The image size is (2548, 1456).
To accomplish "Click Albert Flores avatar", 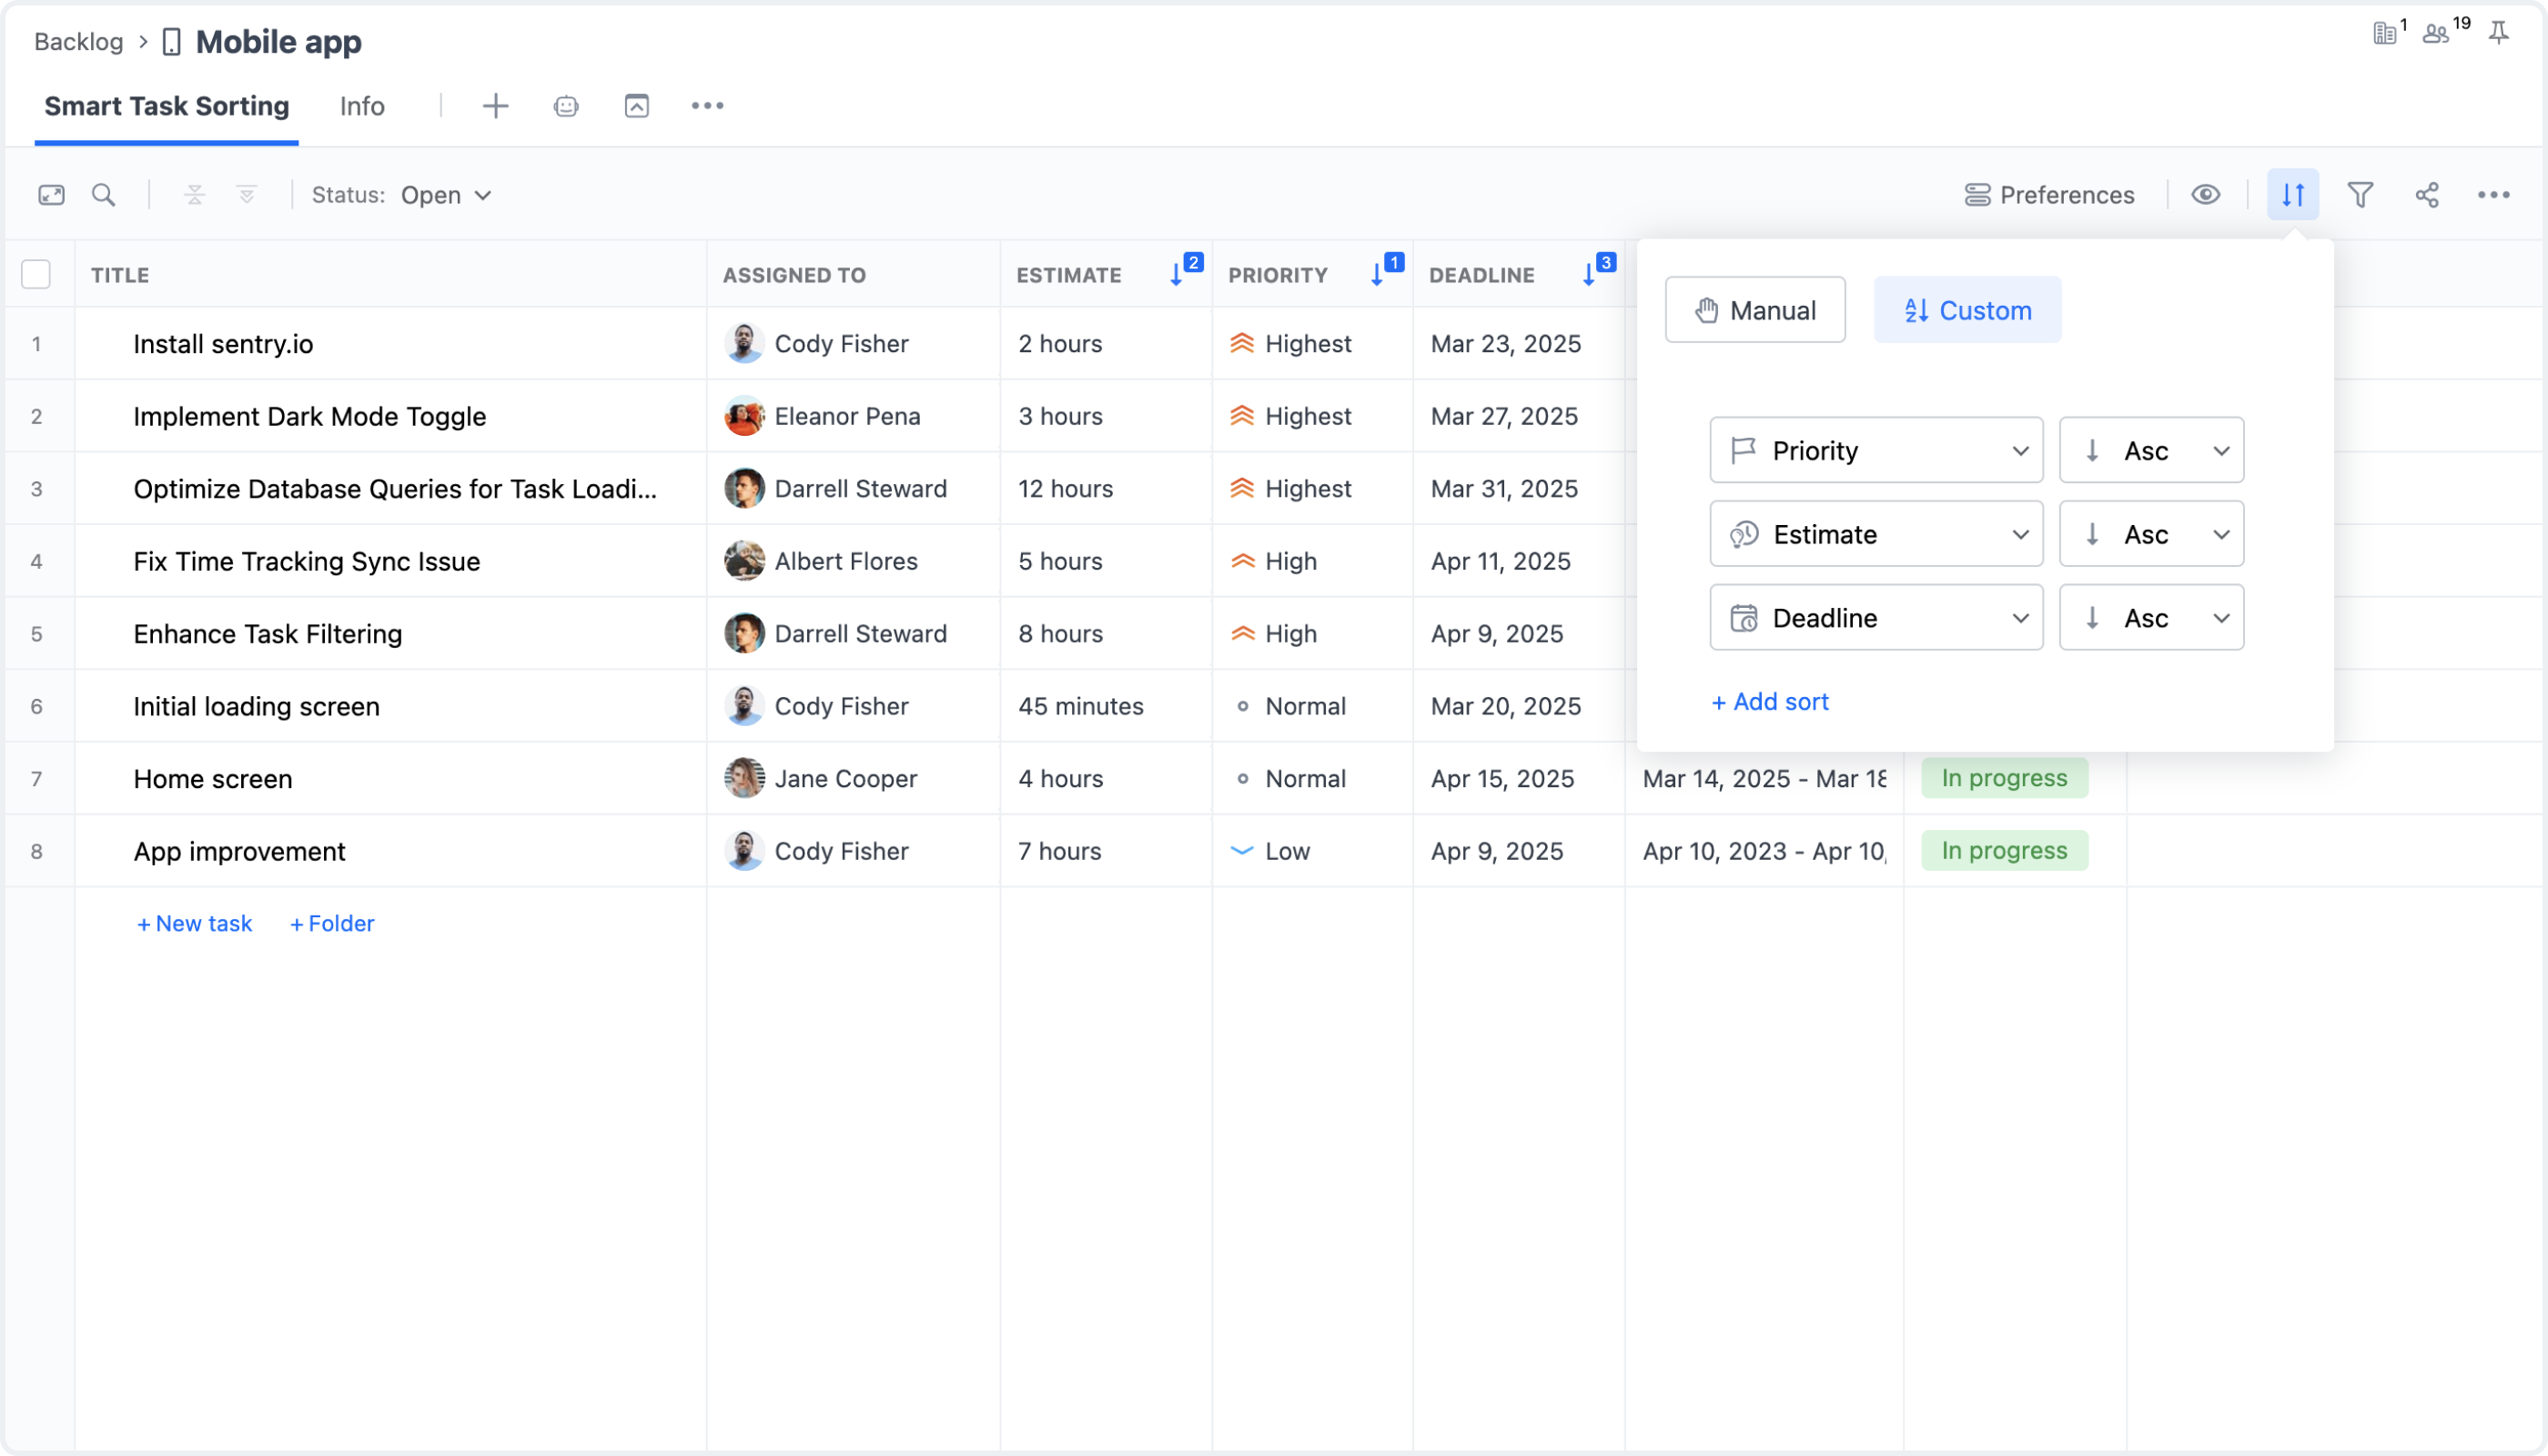I will click(x=744, y=561).
